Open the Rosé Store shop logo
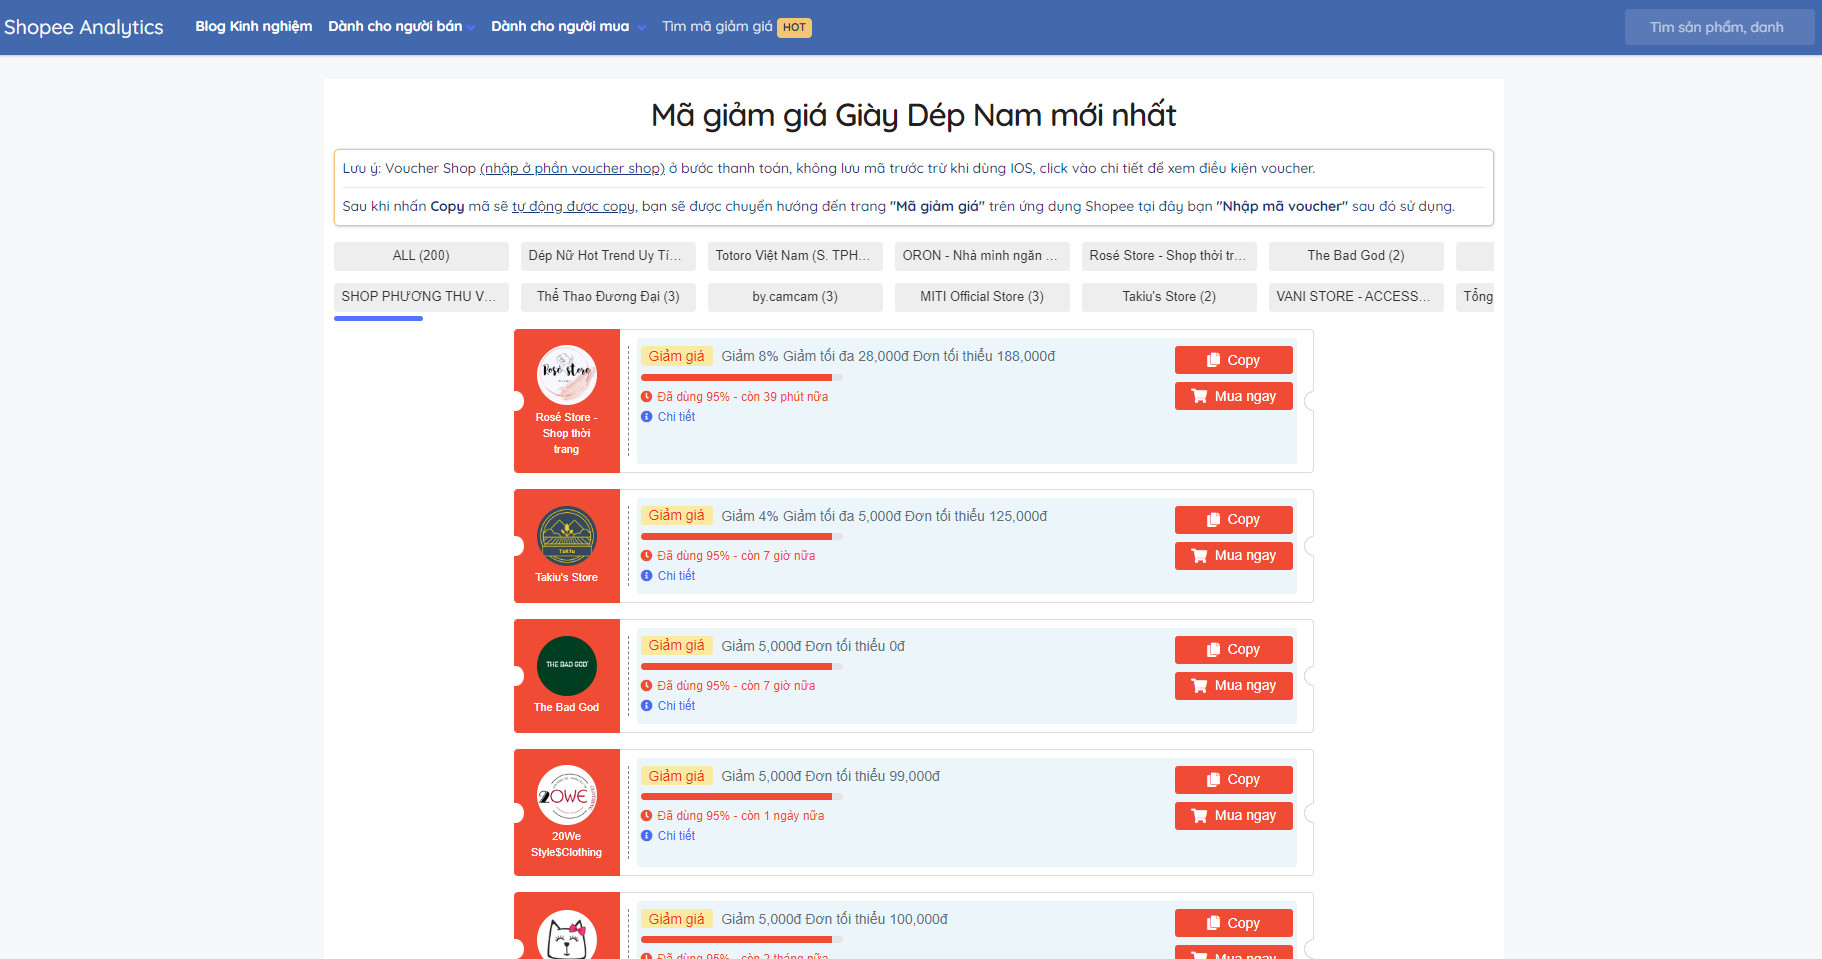Image resolution: width=1822 pixels, height=959 pixels. coord(566,375)
